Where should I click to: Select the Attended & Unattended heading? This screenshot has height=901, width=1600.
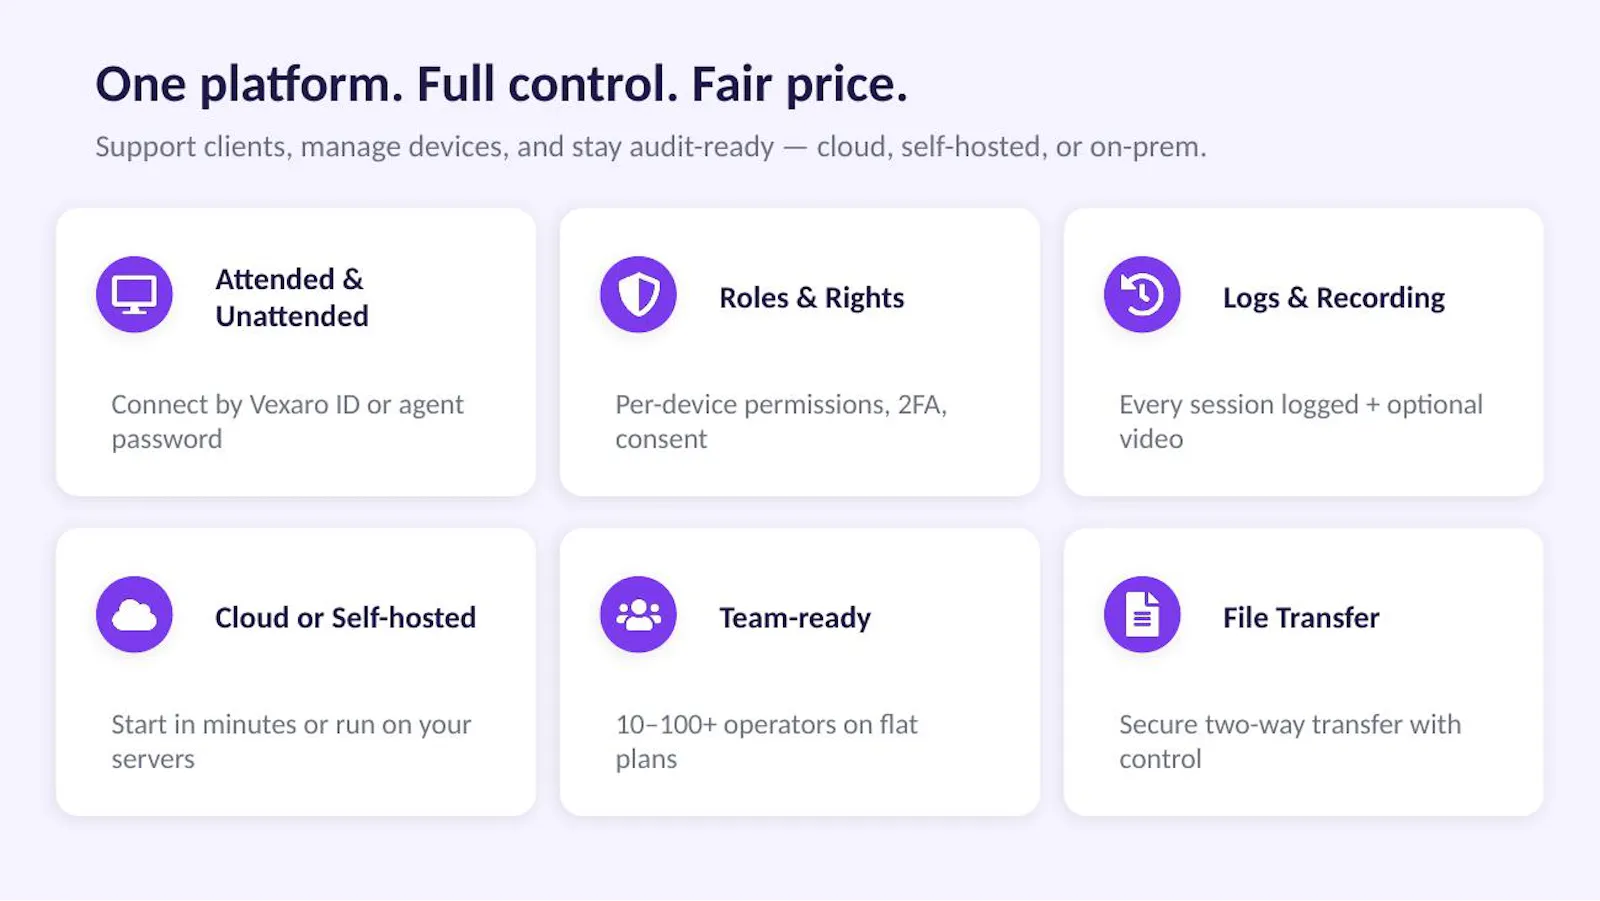tap(292, 297)
